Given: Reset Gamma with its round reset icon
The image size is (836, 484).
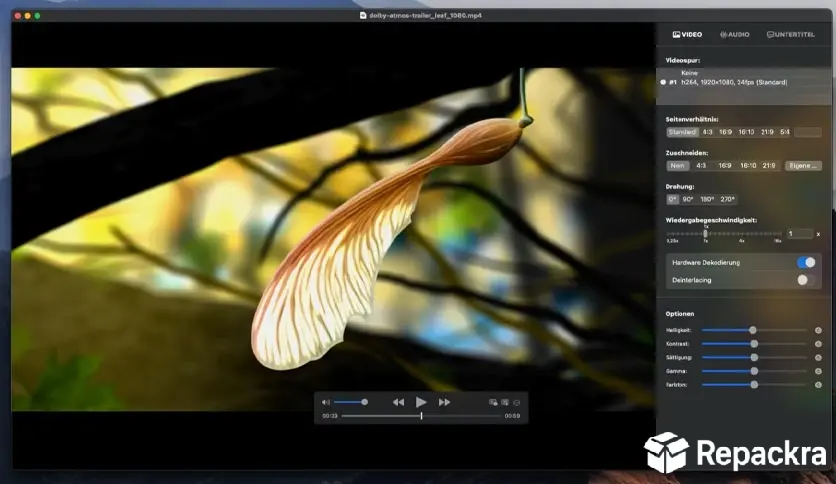Looking at the screenshot, I should coord(818,371).
